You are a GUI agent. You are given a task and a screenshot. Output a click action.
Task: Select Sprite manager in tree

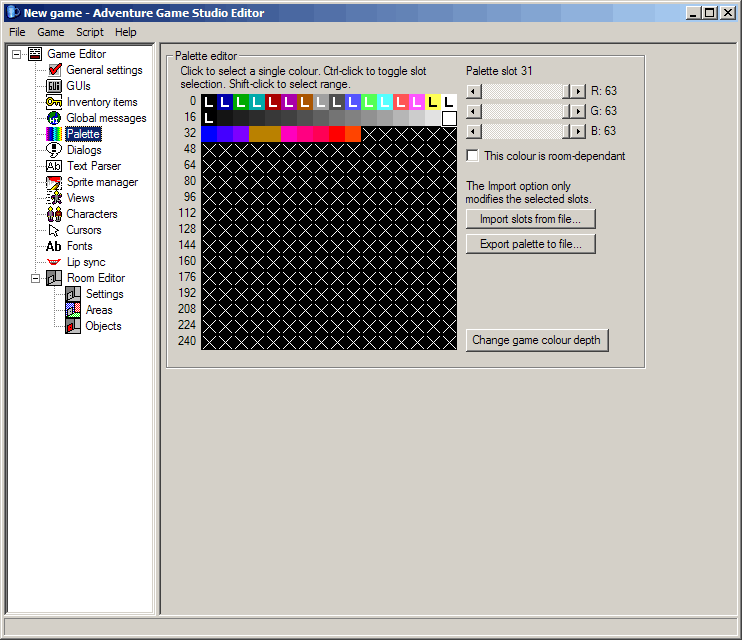tap(103, 182)
